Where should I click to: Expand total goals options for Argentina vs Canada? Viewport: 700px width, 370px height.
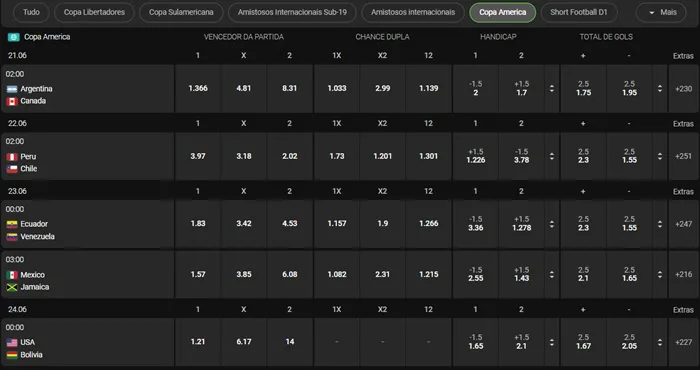point(660,88)
